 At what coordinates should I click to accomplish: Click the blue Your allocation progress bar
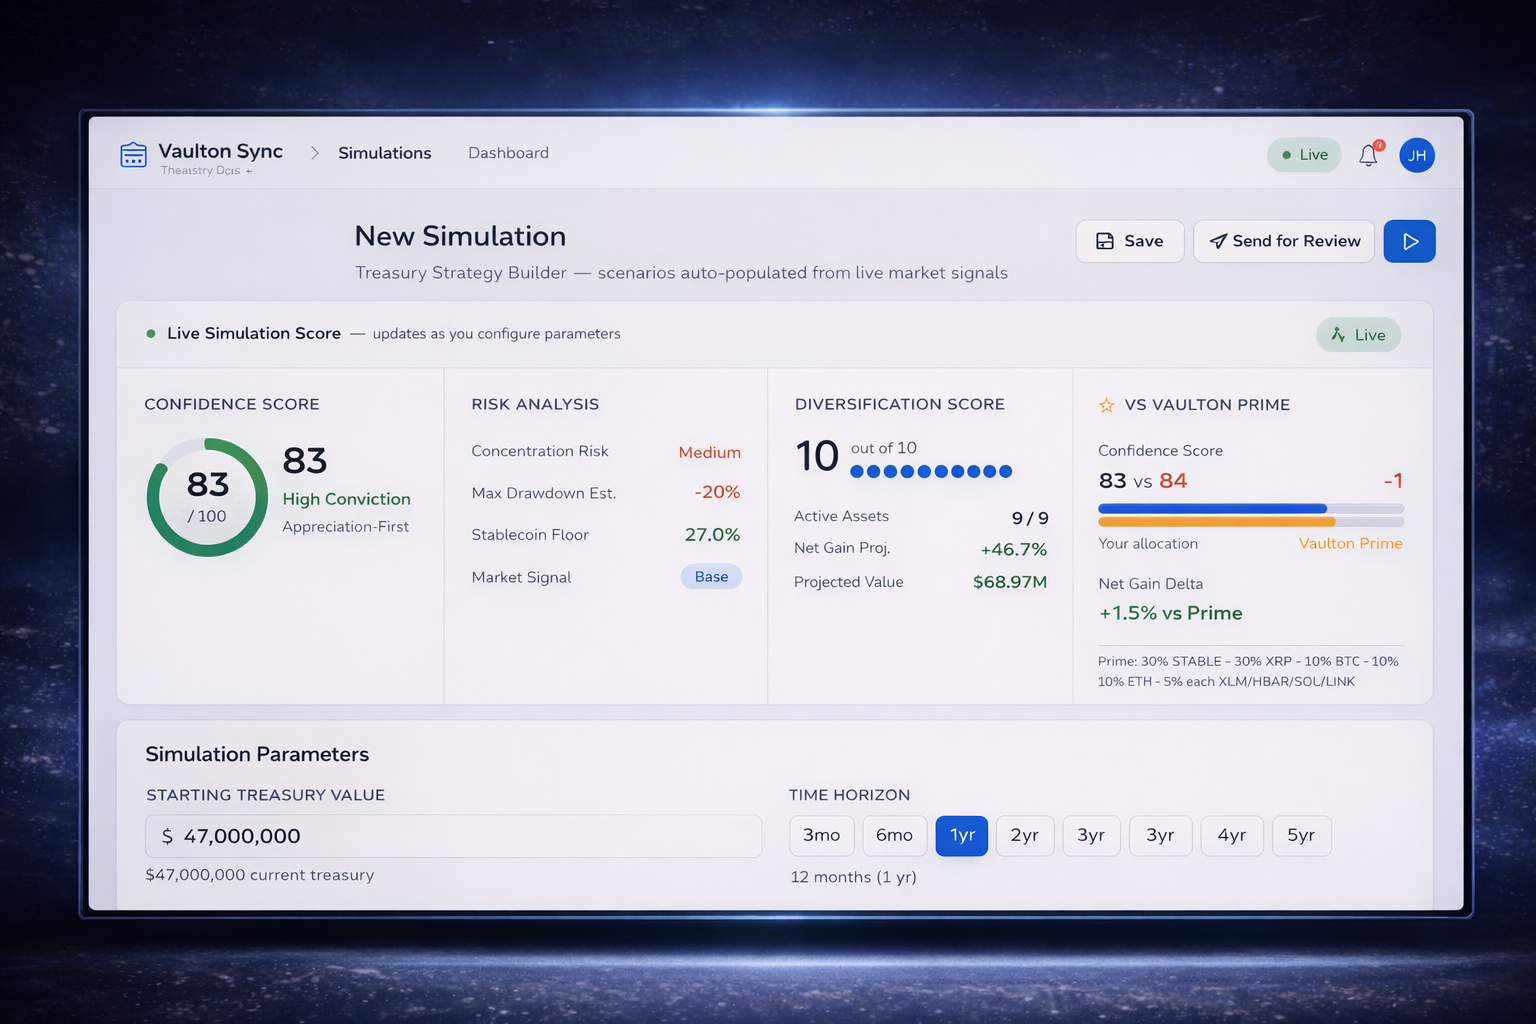1251,509
